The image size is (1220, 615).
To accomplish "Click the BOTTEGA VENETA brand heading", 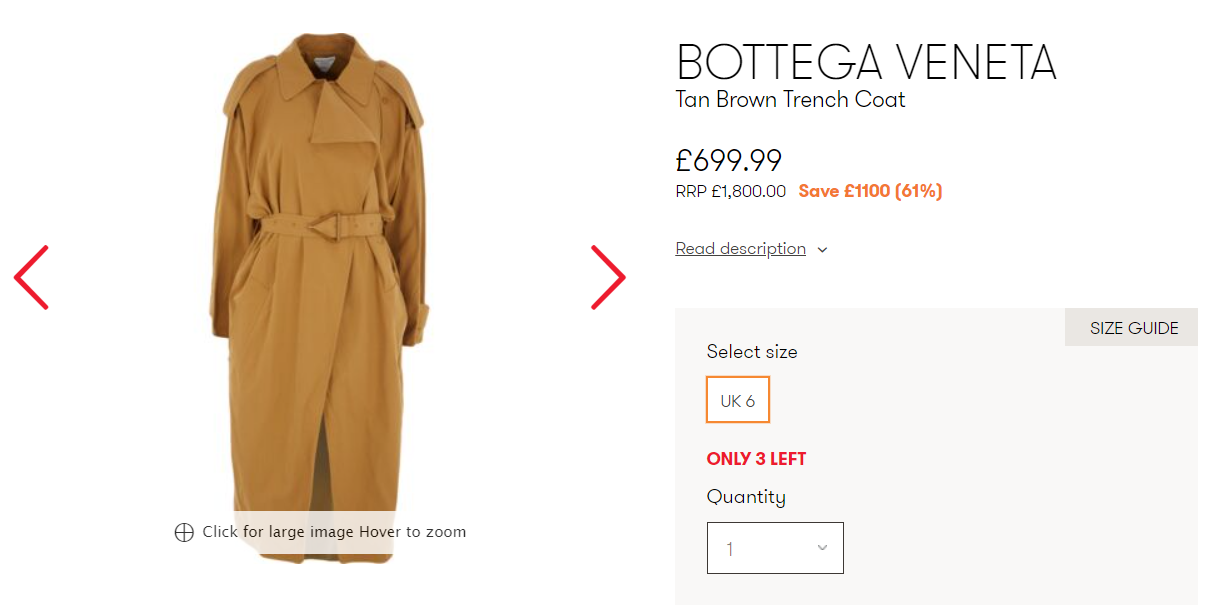I will tap(866, 62).
